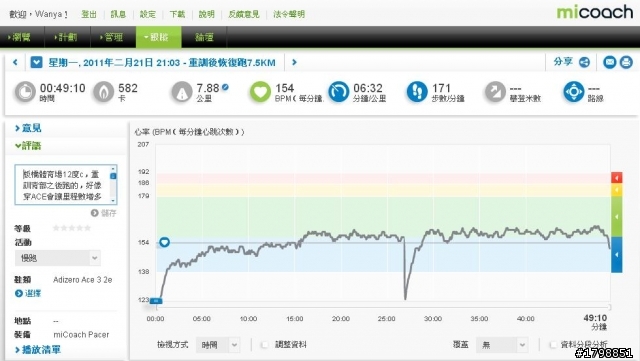This screenshot has width=640, height=361.
Task: Click the 訊息 messages link
Action: coord(118,14)
